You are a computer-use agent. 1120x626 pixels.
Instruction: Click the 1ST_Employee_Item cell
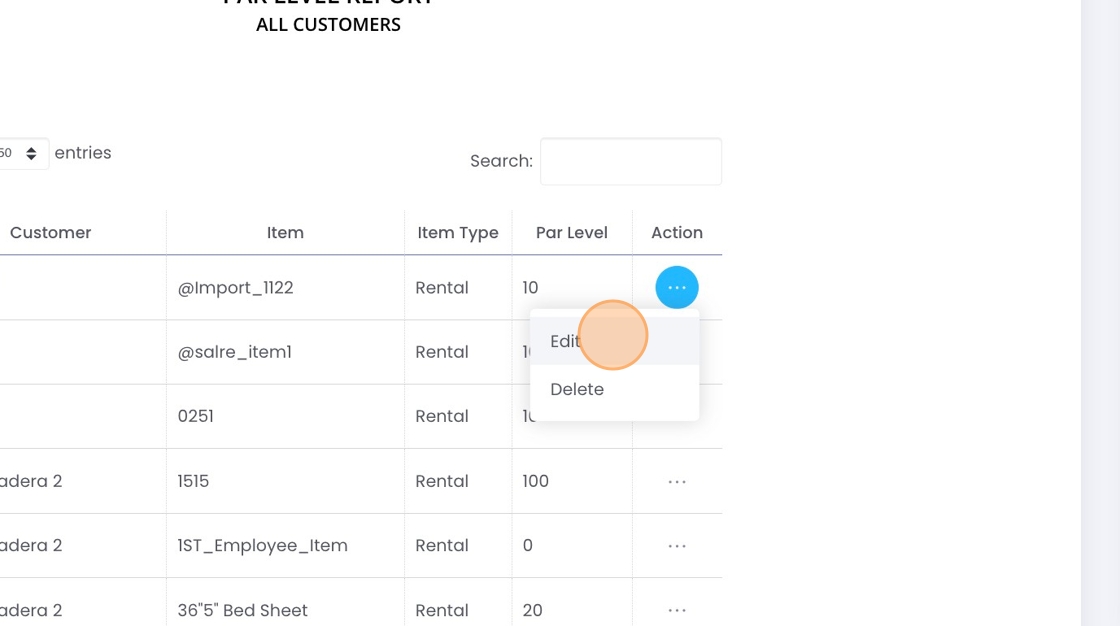263,545
